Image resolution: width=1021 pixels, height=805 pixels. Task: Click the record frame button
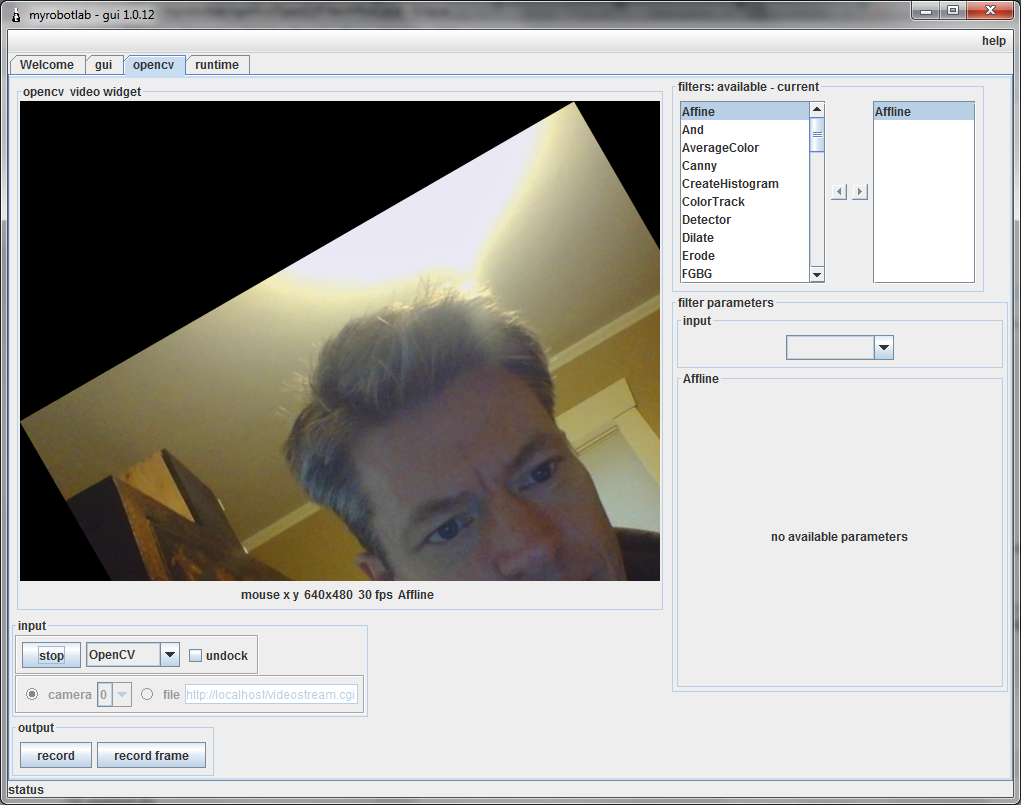151,756
